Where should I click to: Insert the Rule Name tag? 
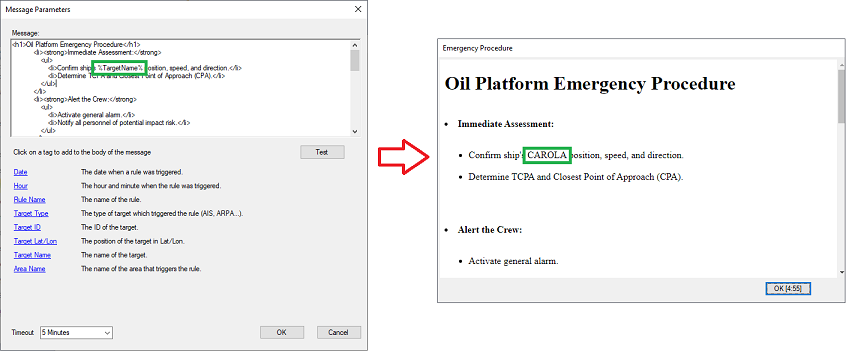29,200
